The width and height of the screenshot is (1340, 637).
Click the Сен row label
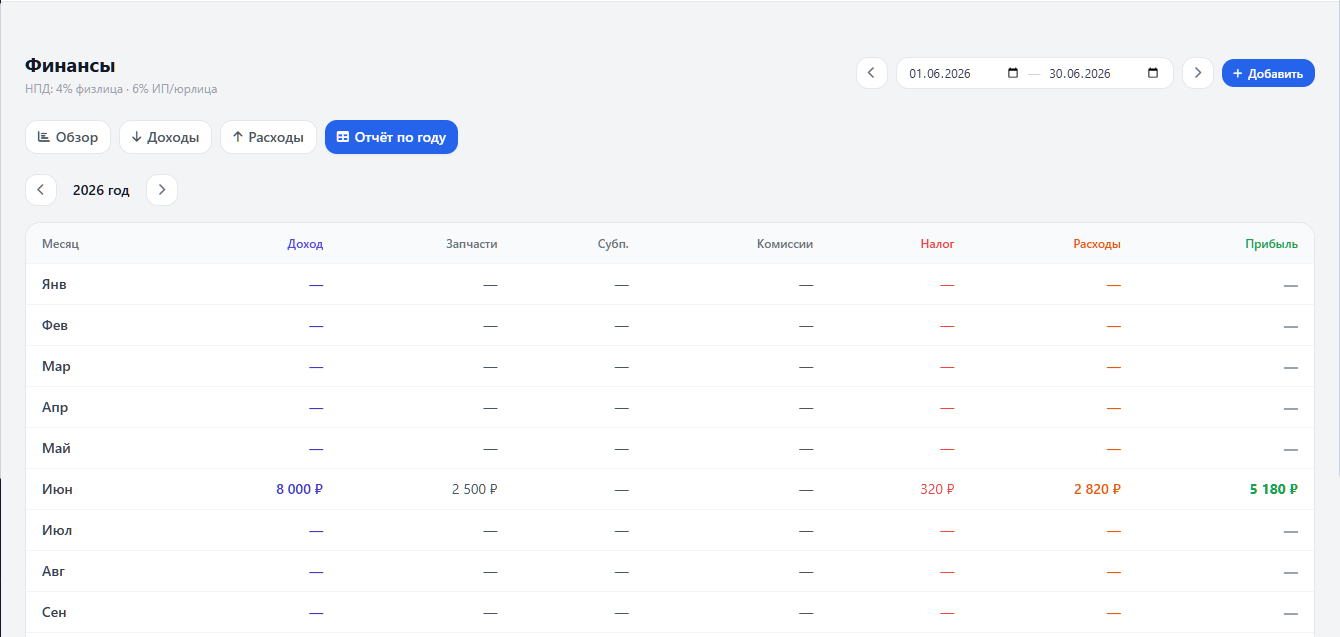(54, 613)
